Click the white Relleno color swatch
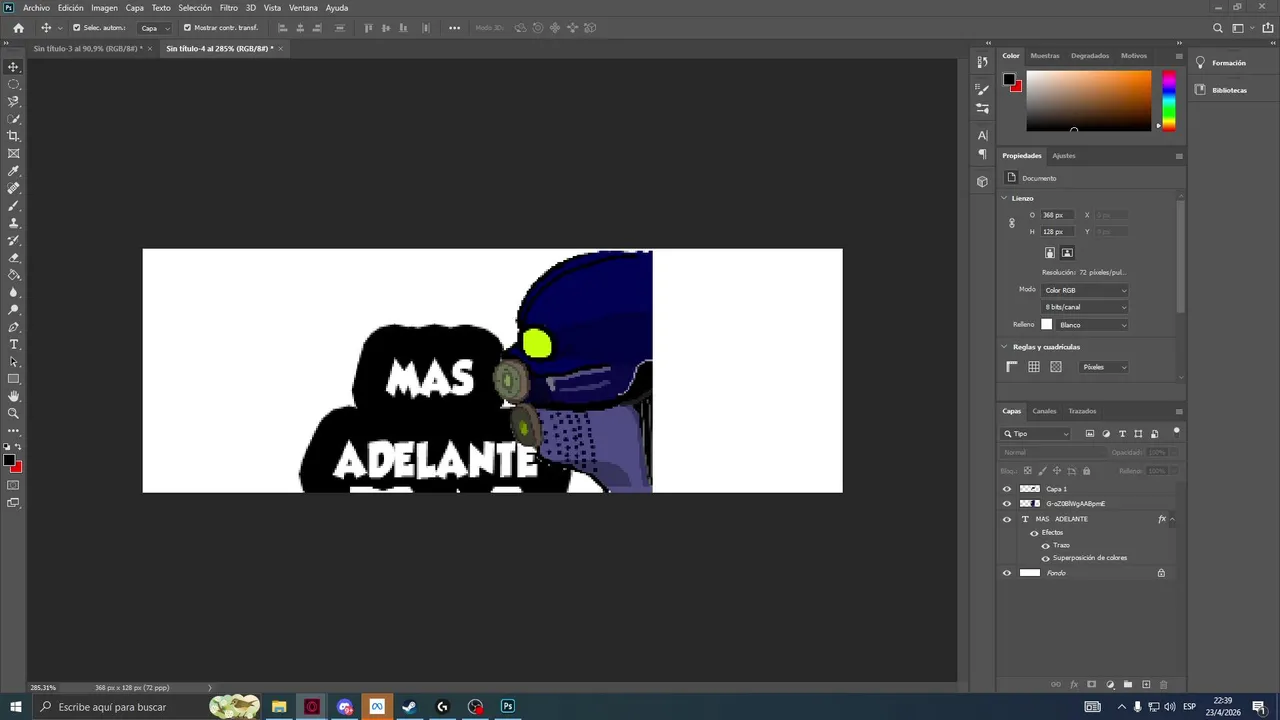1280x720 pixels. pos(1047,325)
